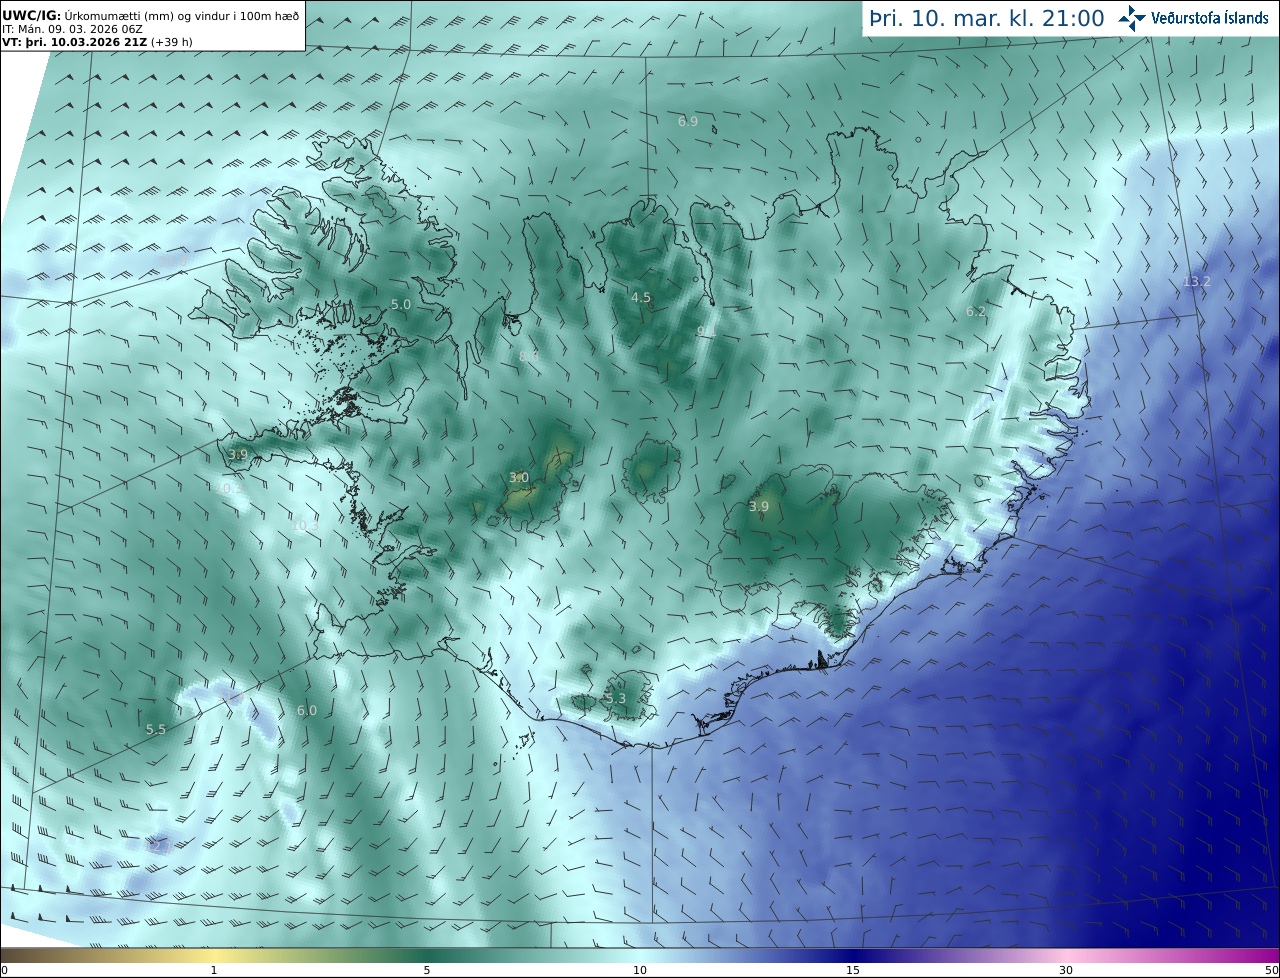Click the 8.6 value on the map
Viewport: 1280px width, 978px height.
pyautogui.click(x=529, y=354)
